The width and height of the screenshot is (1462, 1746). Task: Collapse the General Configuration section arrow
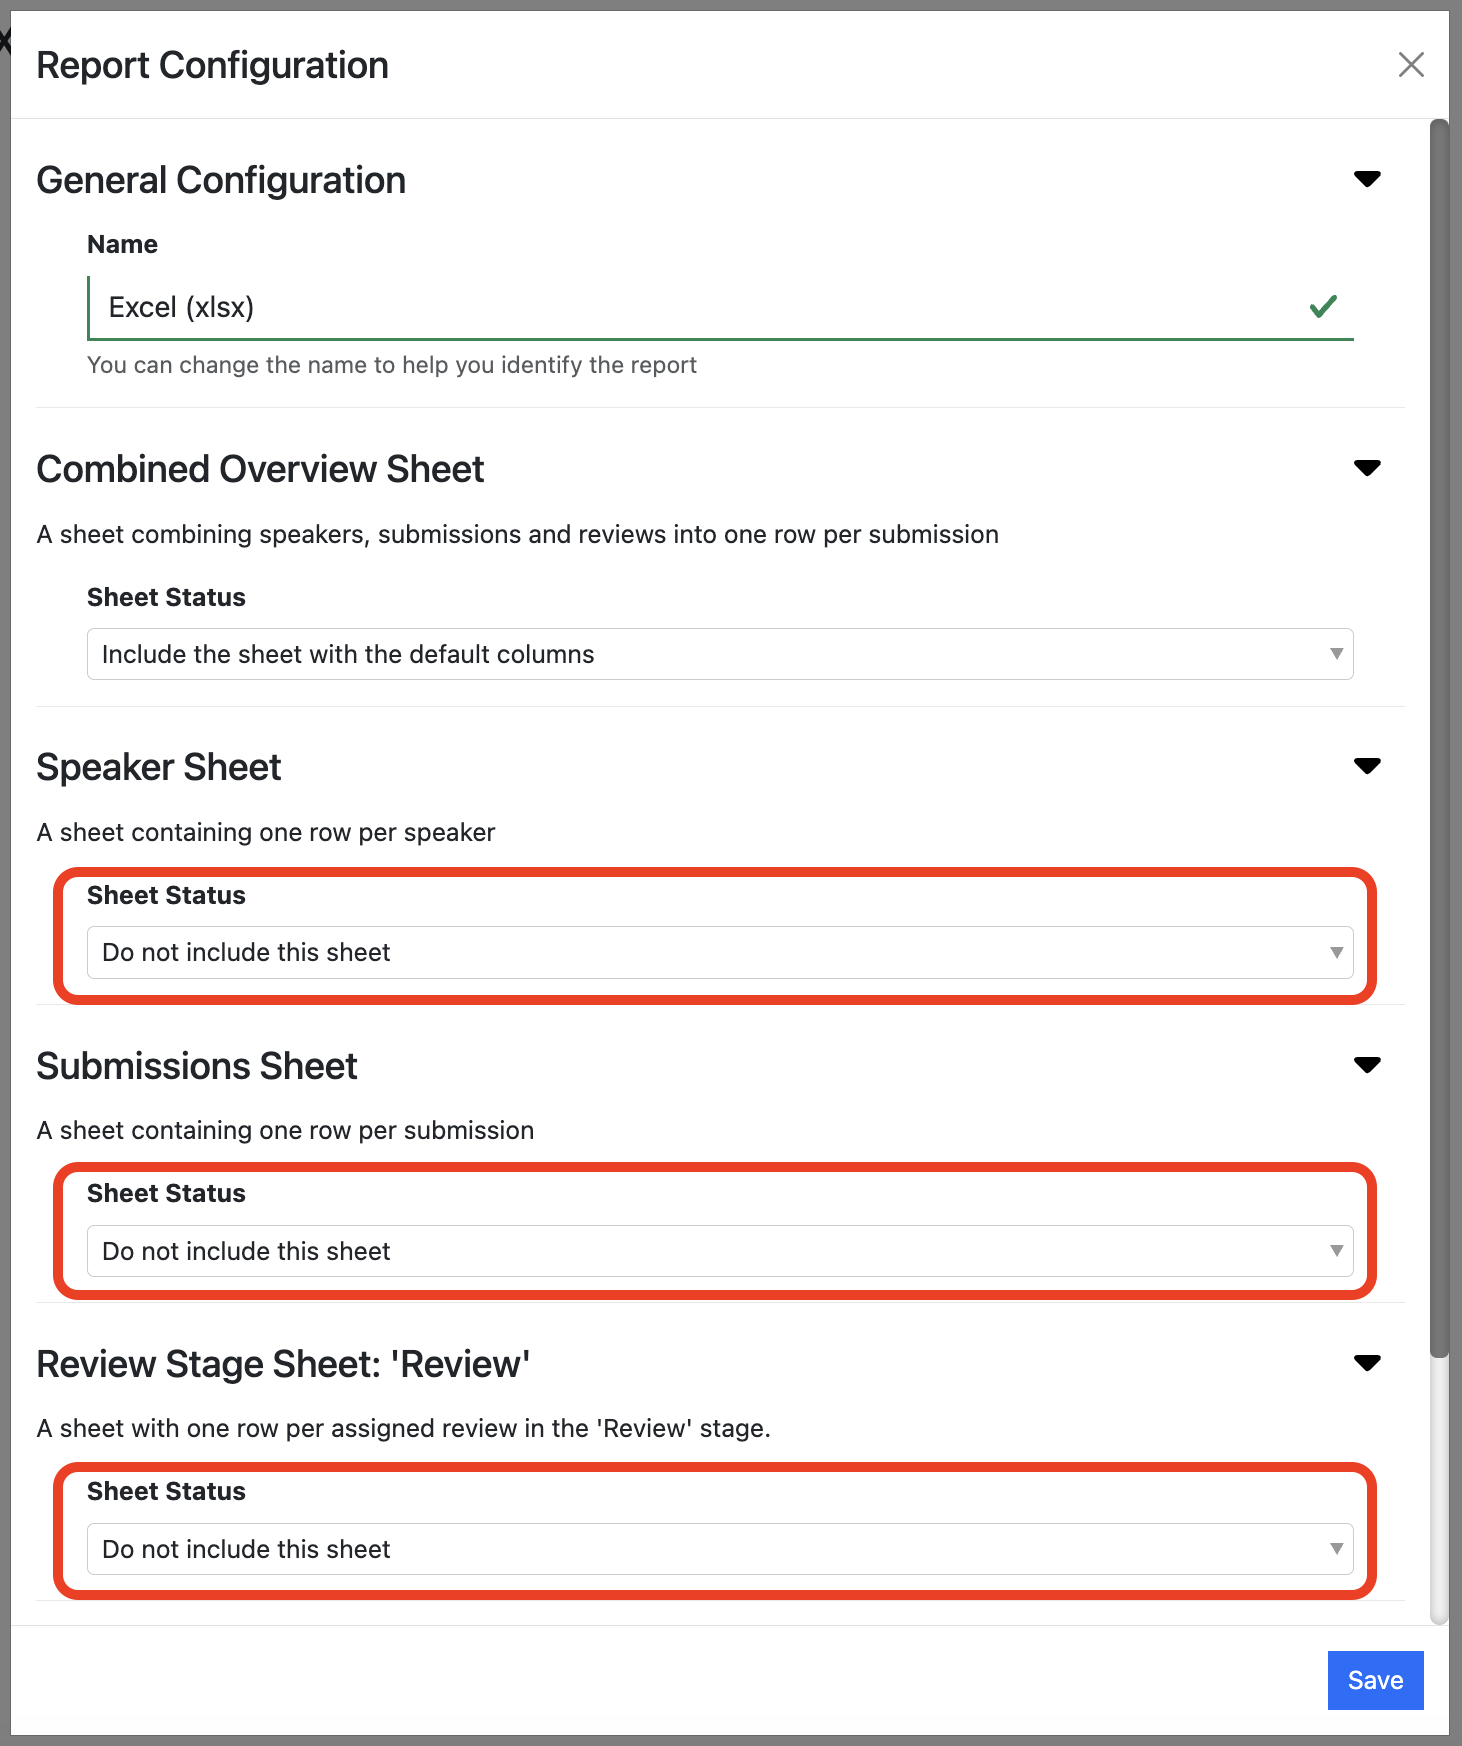tap(1366, 179)
